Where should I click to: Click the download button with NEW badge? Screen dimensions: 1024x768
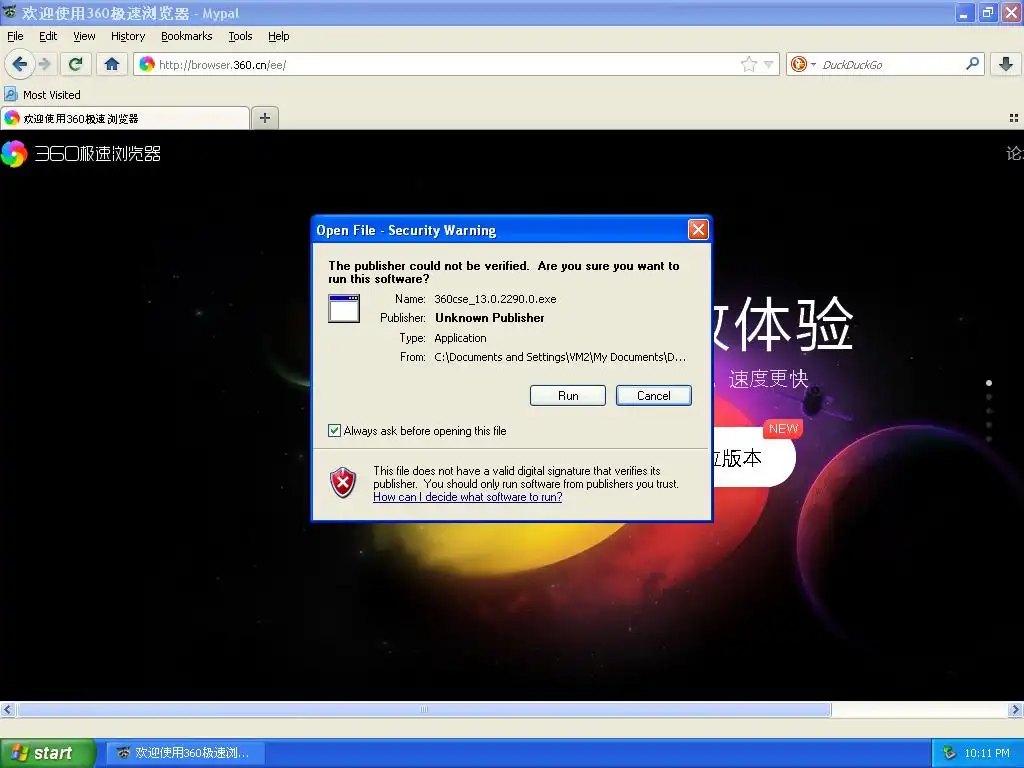click(753, 457)
